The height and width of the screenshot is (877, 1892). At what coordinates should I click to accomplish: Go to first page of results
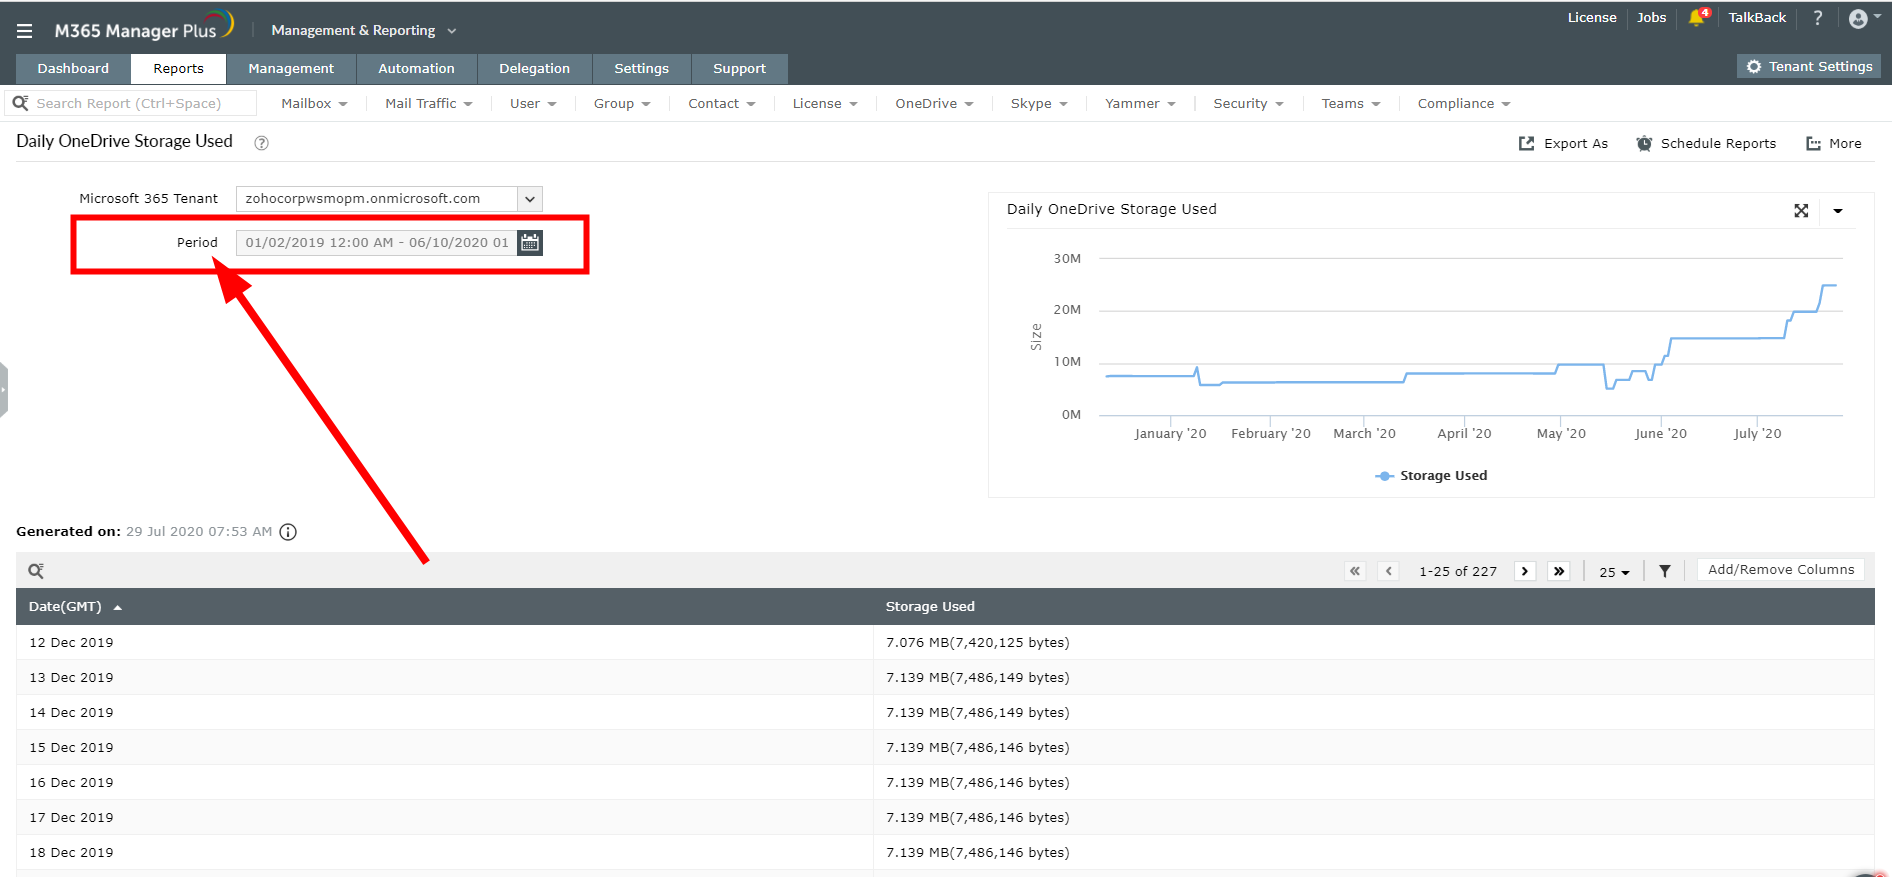(1355, 571)
